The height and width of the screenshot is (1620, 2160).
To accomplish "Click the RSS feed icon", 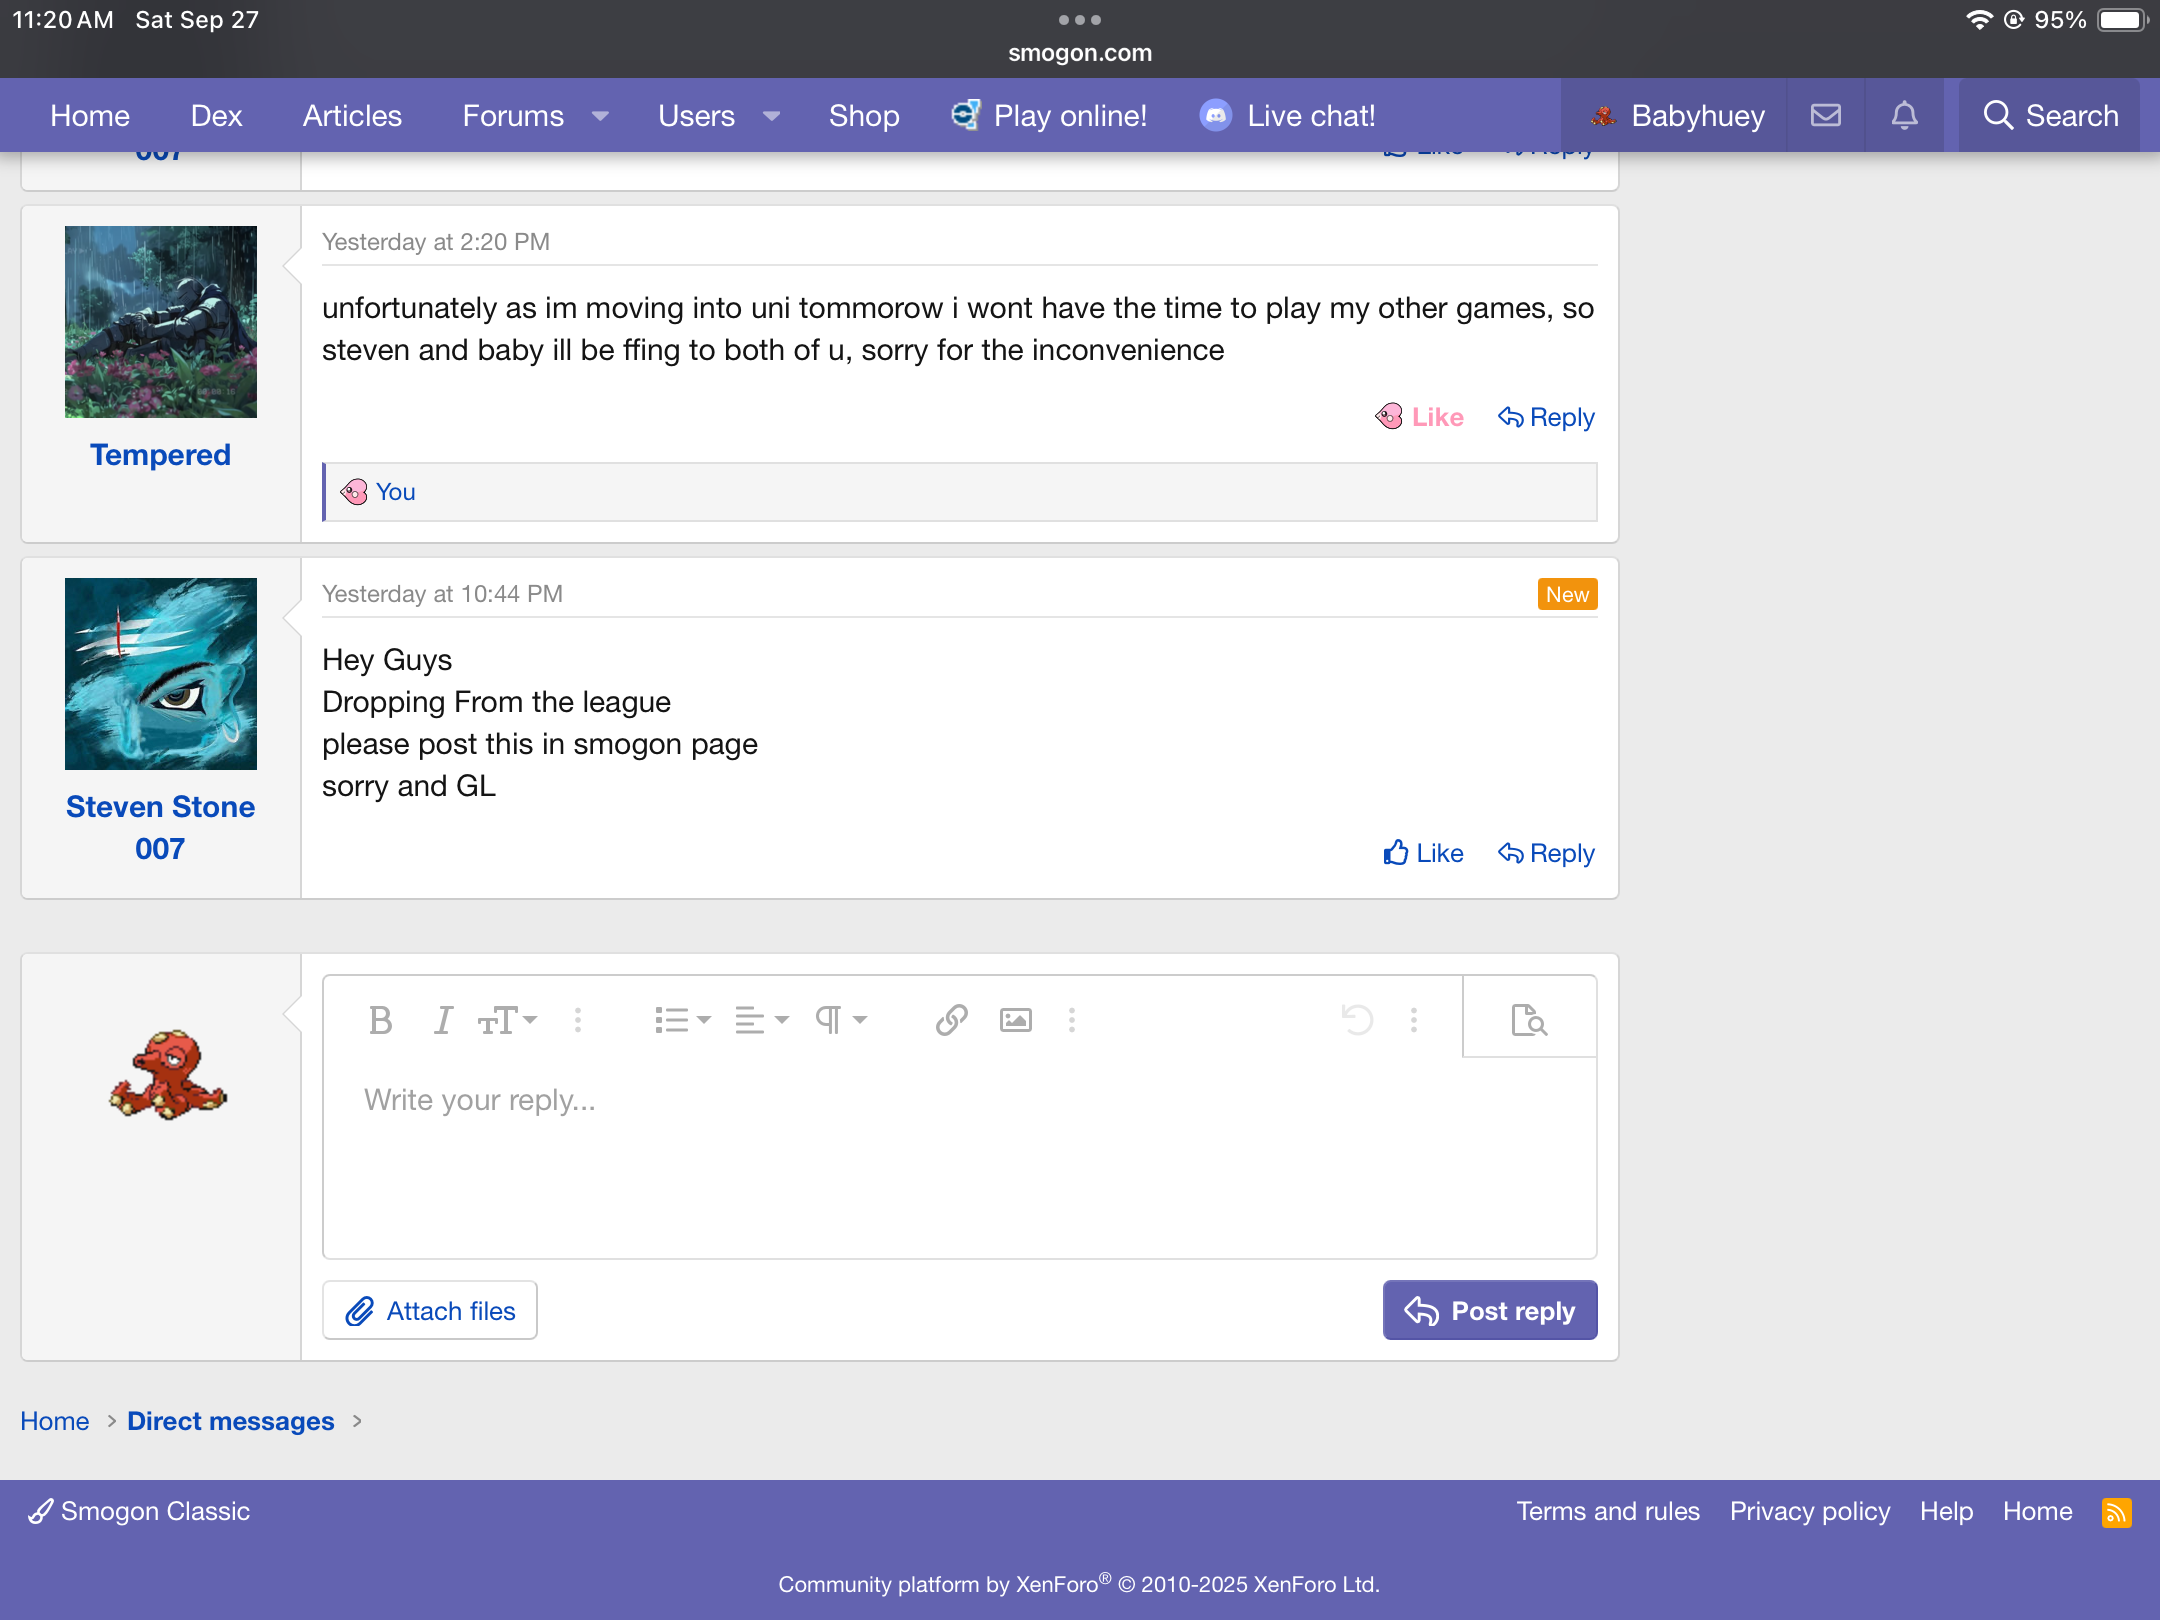I will 2116,1512.
